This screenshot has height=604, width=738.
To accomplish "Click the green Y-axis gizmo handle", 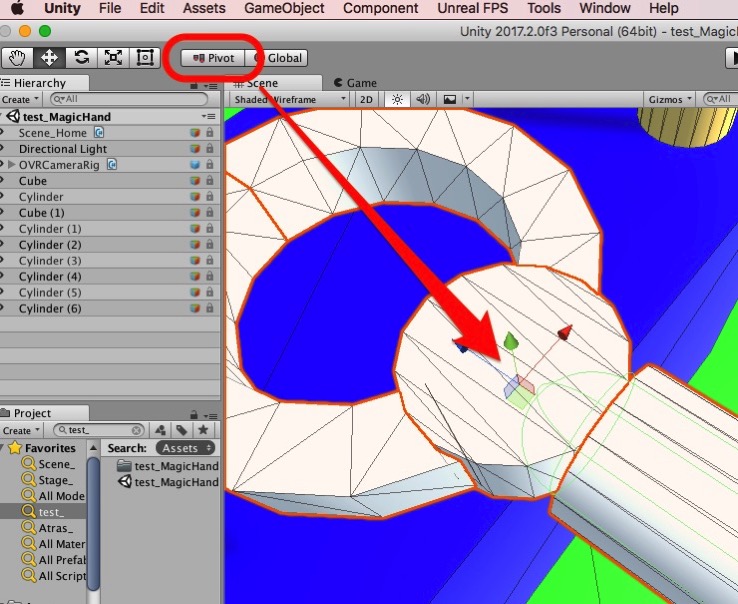I will tap(511, 342).
